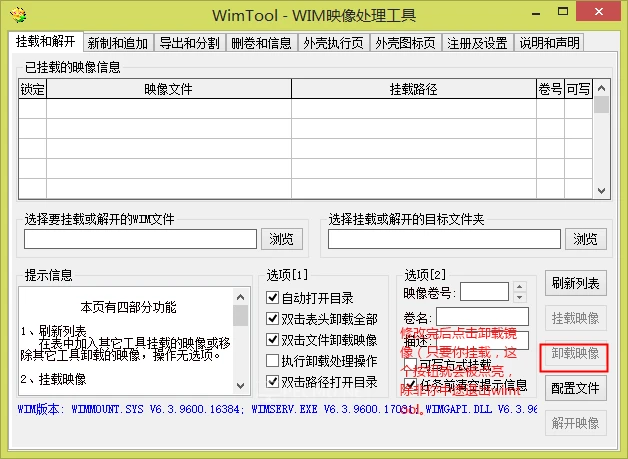Image resolution: width=628 pixels, height=459 pixels.
Task: Click 浏览 button for WIM file
Action: tap(282, 239)
